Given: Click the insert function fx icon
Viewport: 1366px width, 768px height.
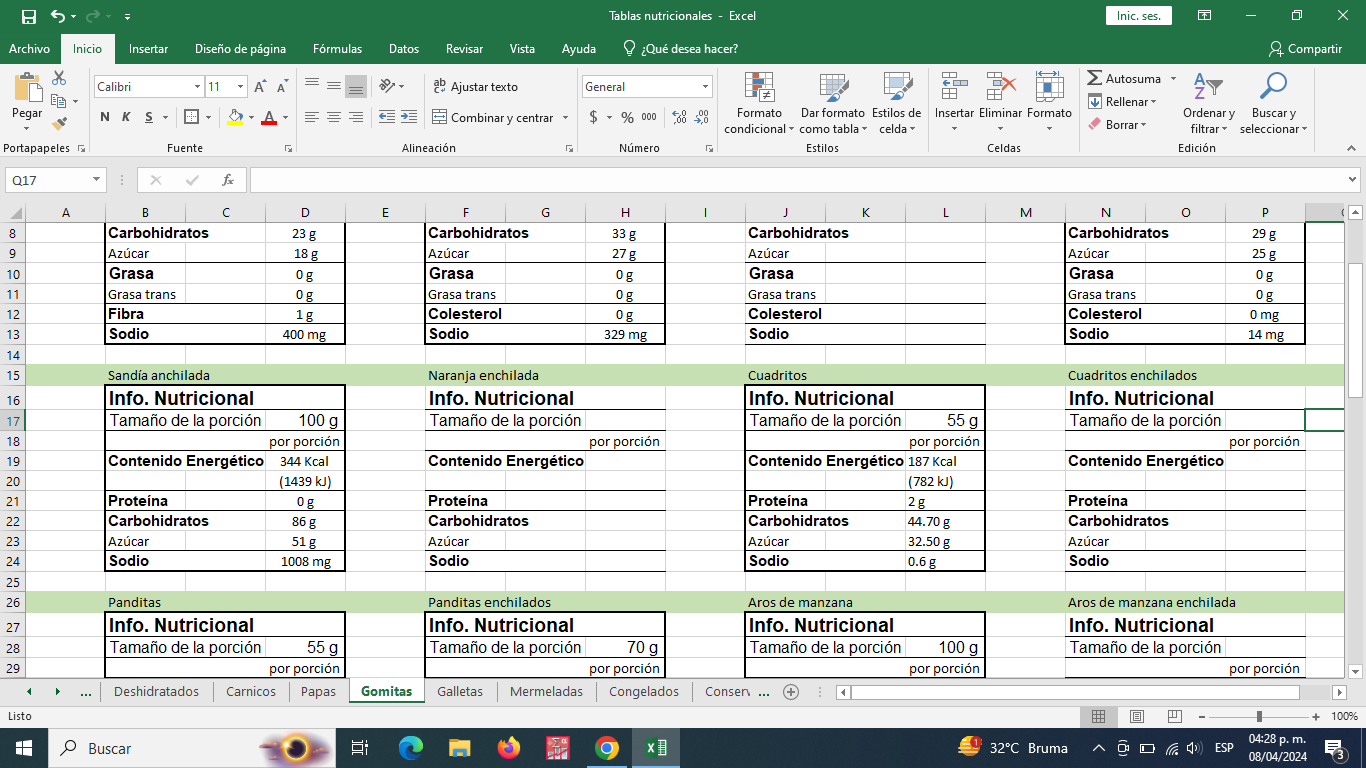Looking at the screenshot, I should (x=228, y=180).
